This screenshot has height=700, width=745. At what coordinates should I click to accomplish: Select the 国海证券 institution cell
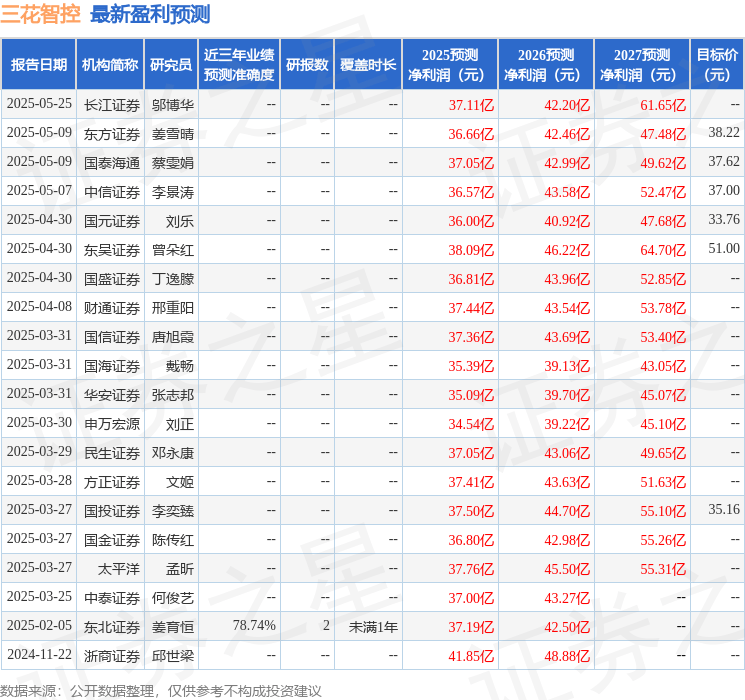pos(112,366)
